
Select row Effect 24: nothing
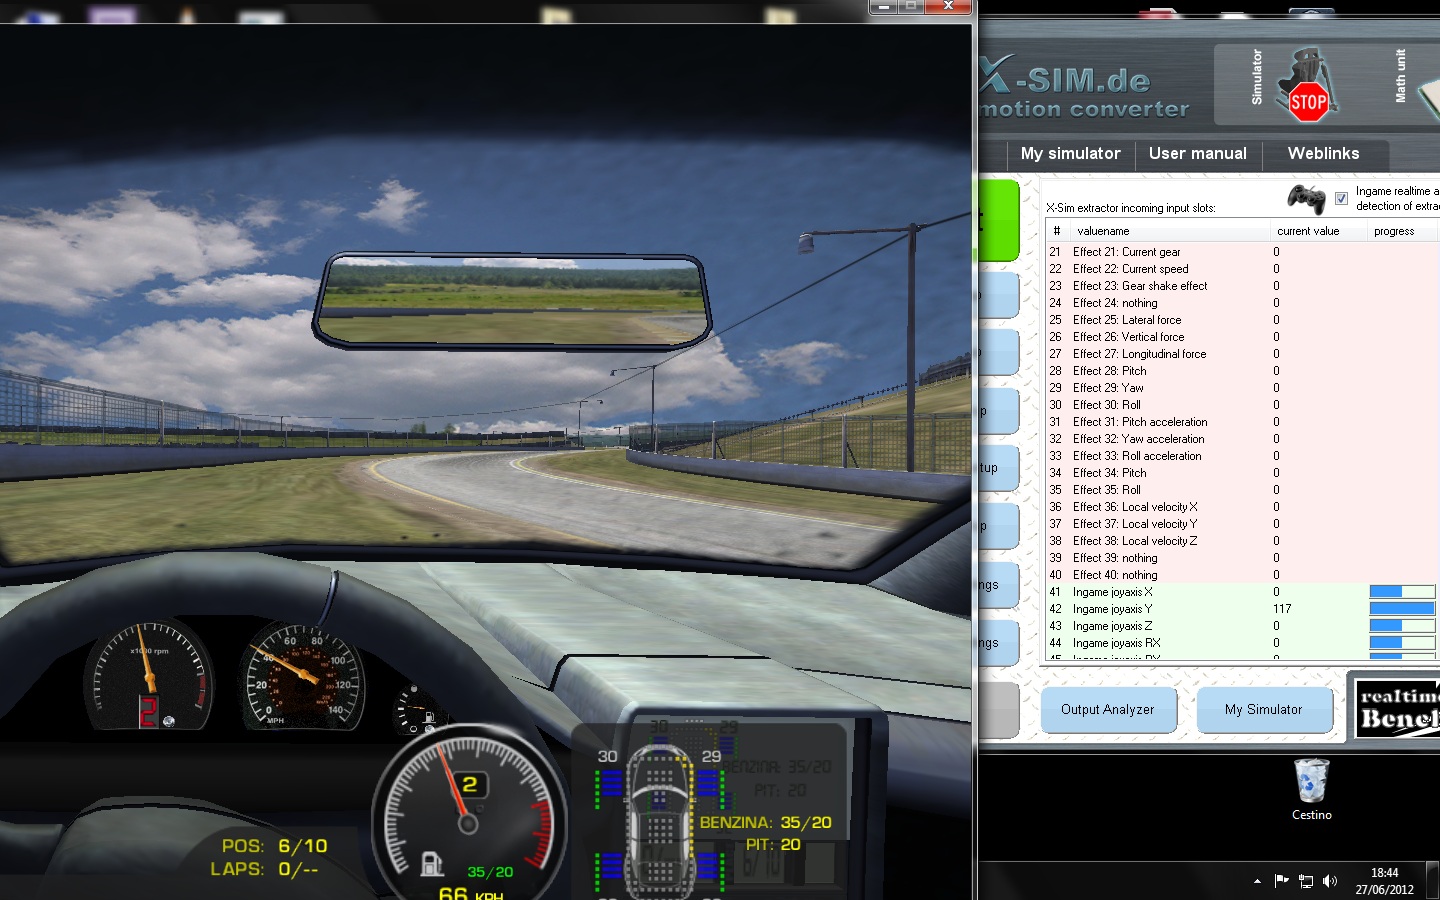[x=1241, y=303]
